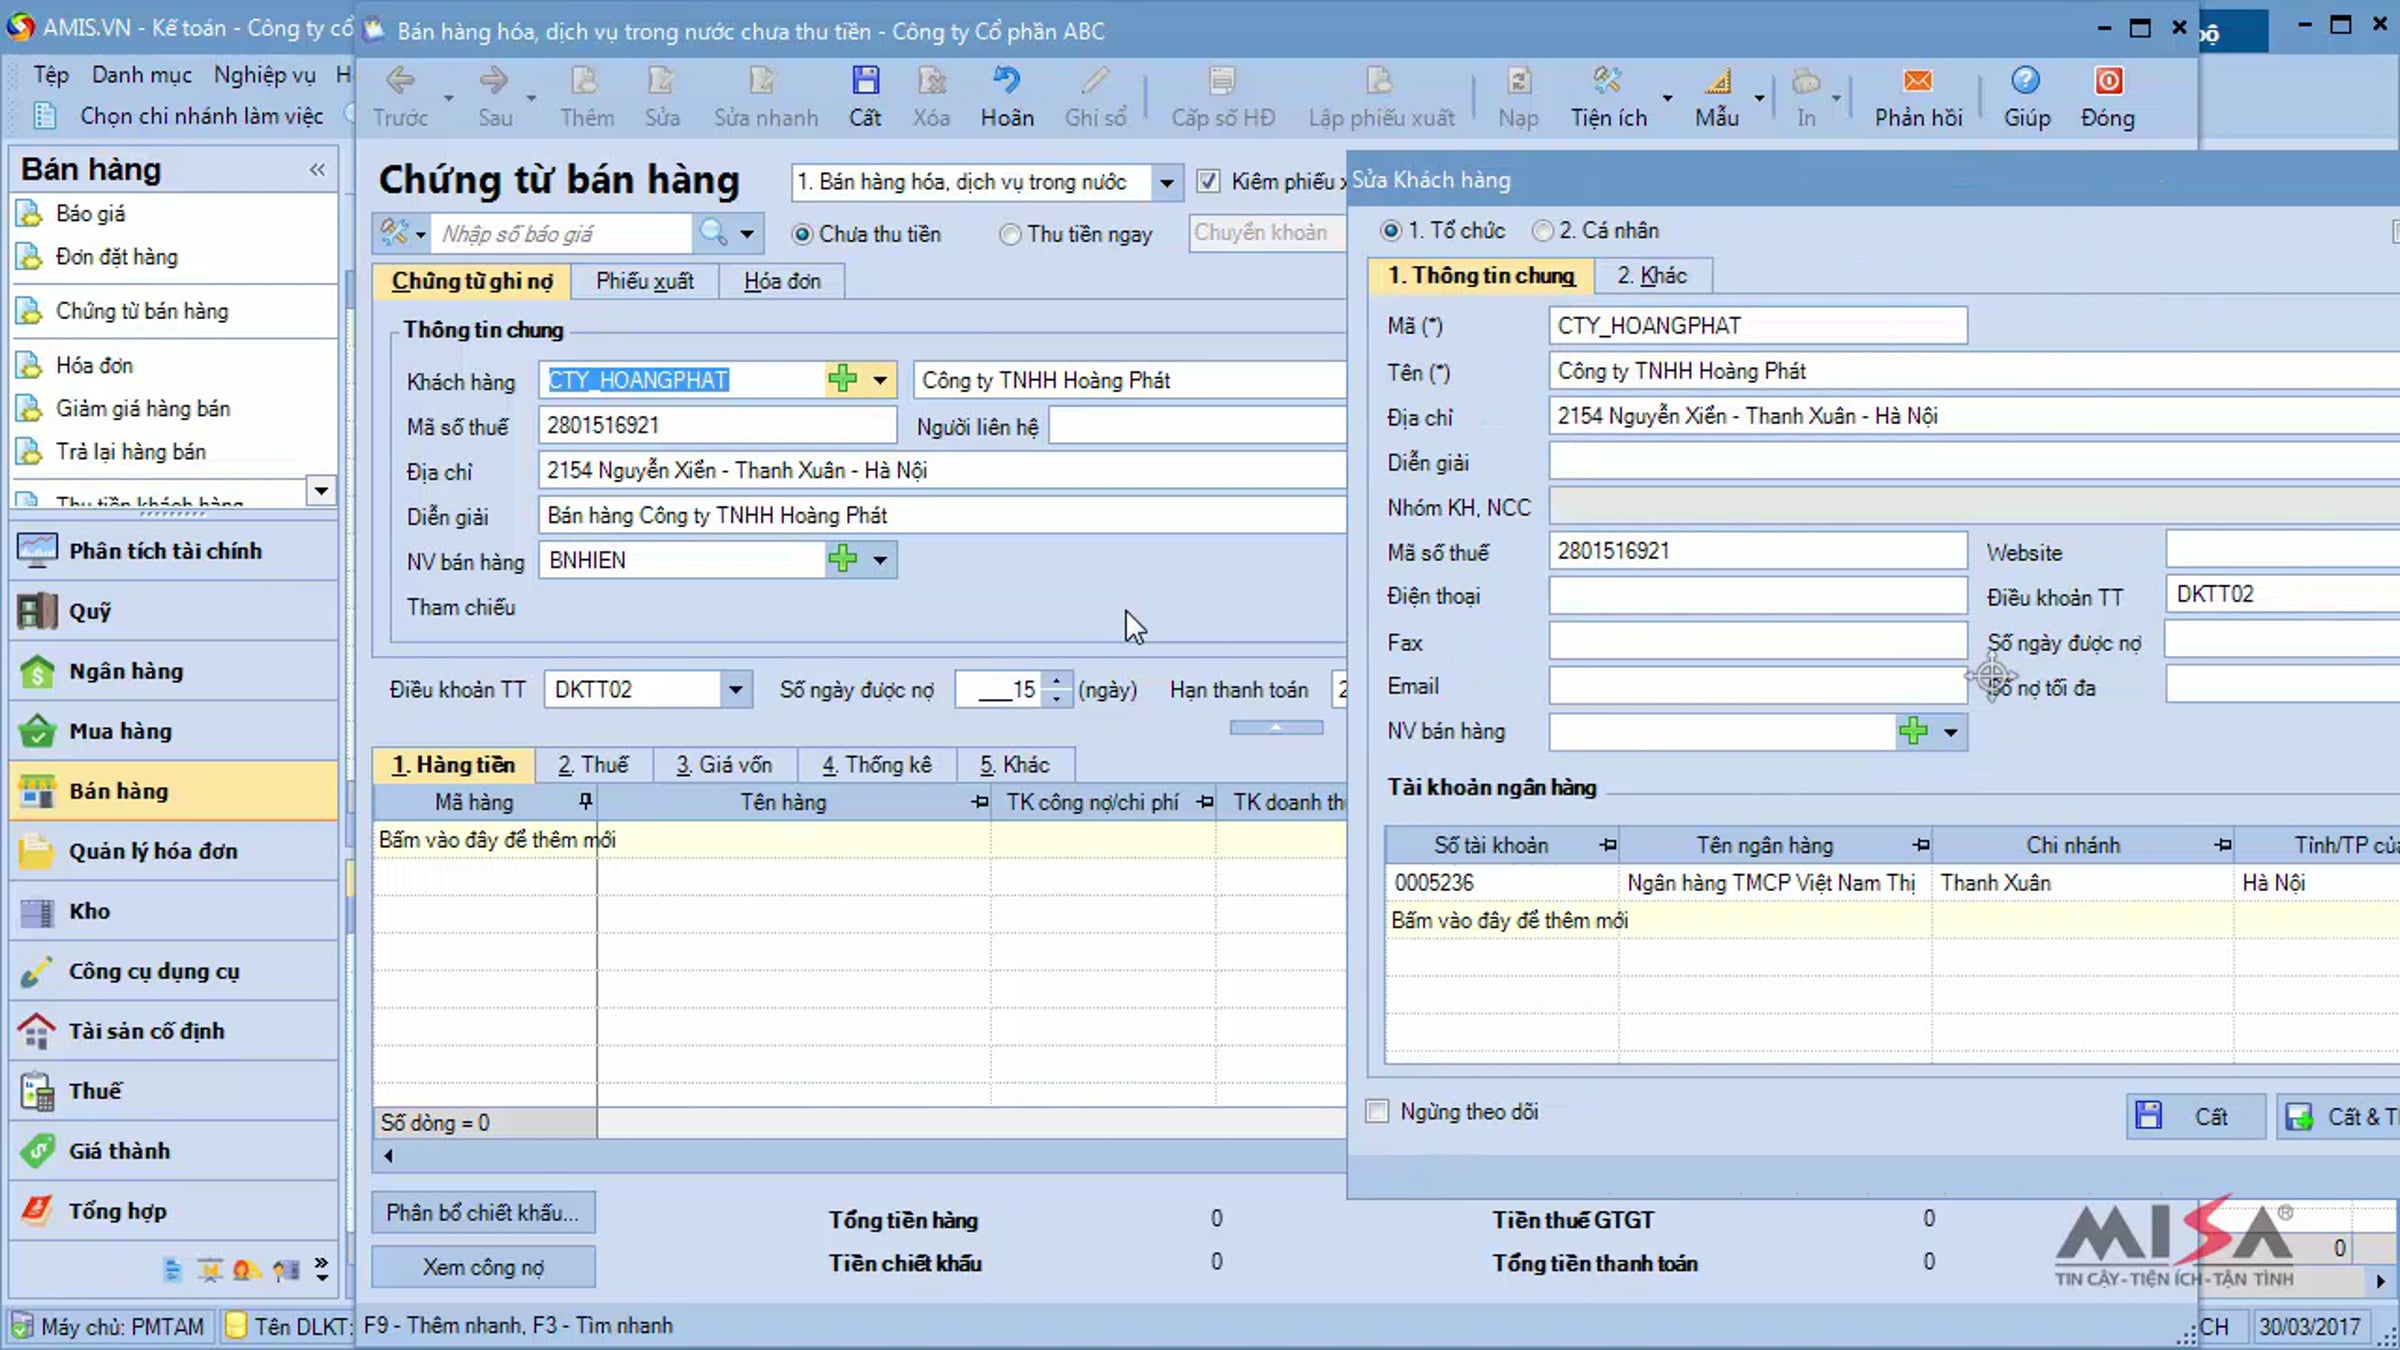Click 'Bấm vào đây để thêm mới' in Hàng tiền grid
2400x1350 pixels.
point(497,840)
